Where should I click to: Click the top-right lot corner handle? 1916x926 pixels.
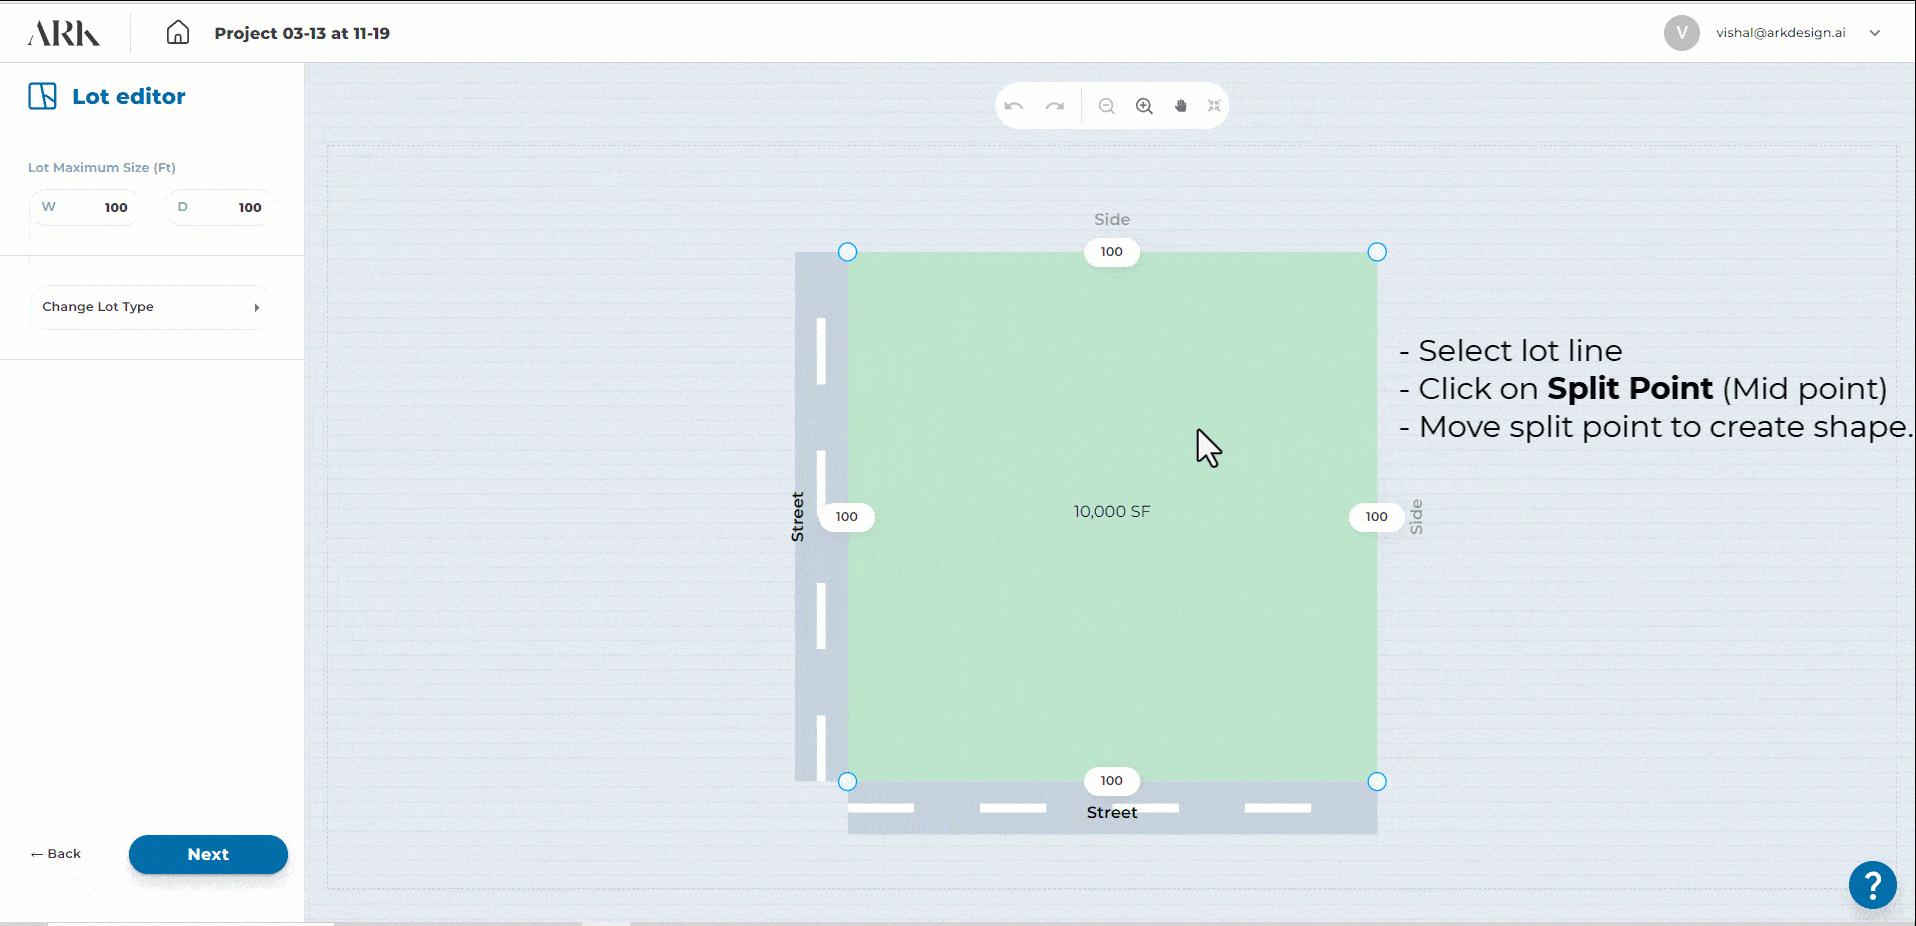[1377, 252]
